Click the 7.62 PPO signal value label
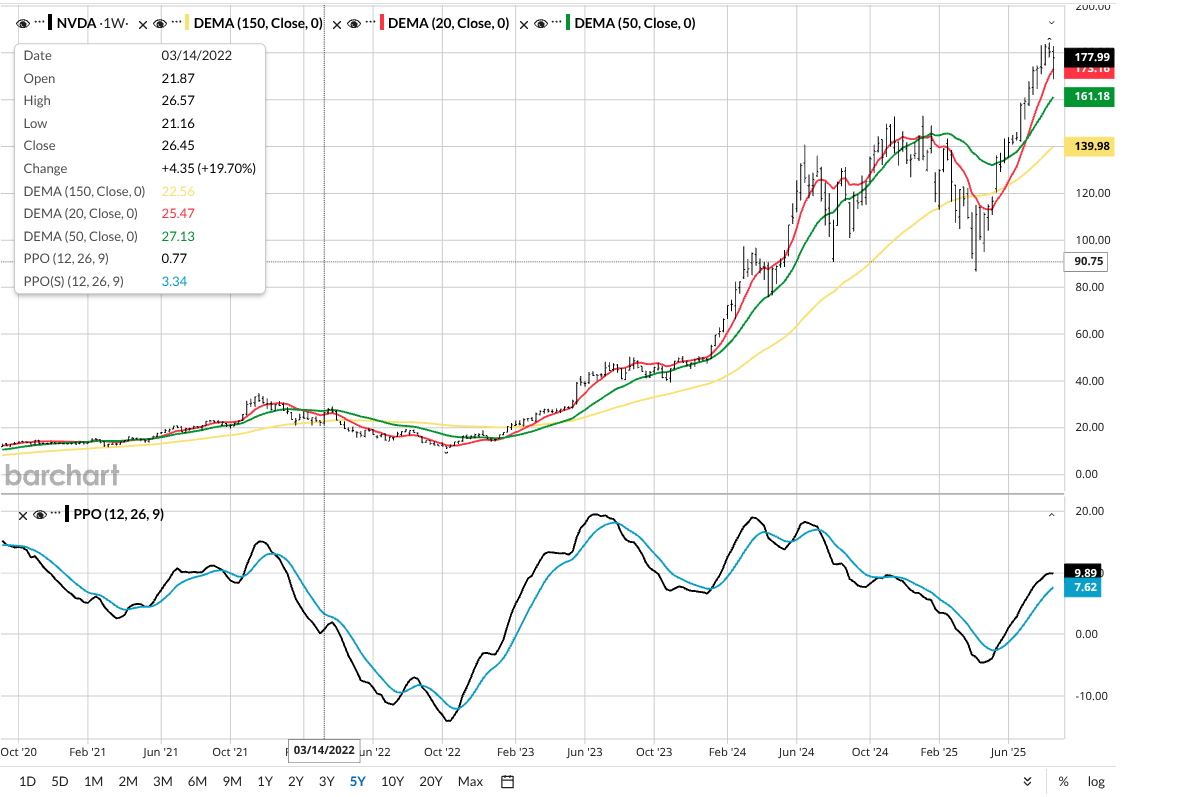The width and height of the screenshot is (1180, 797). [x=1083, y=587]
